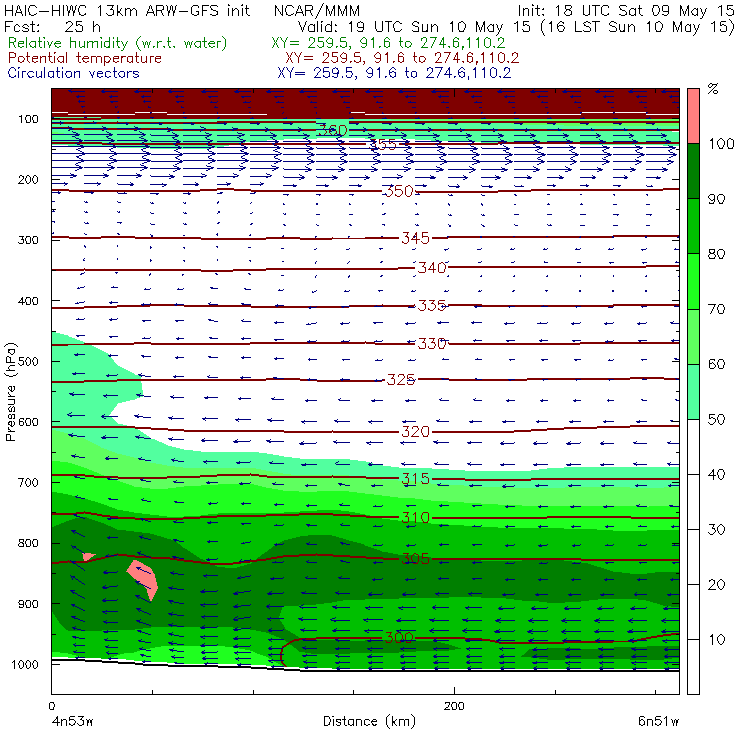
Task: Click the 310 contour label
Action: pos(415,518)
